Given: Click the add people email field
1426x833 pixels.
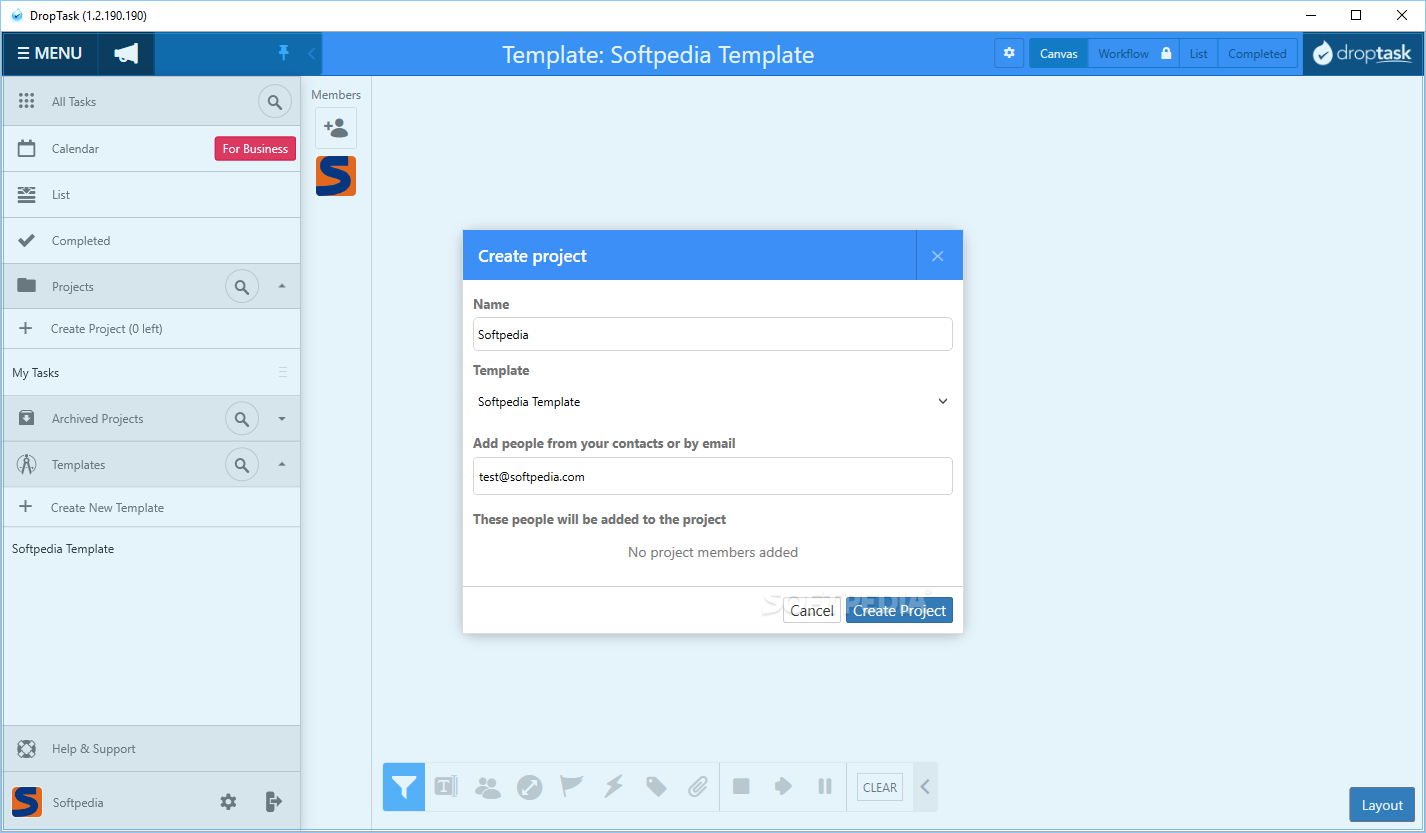Looking at the screenshot, I should (x=713, y=477).
